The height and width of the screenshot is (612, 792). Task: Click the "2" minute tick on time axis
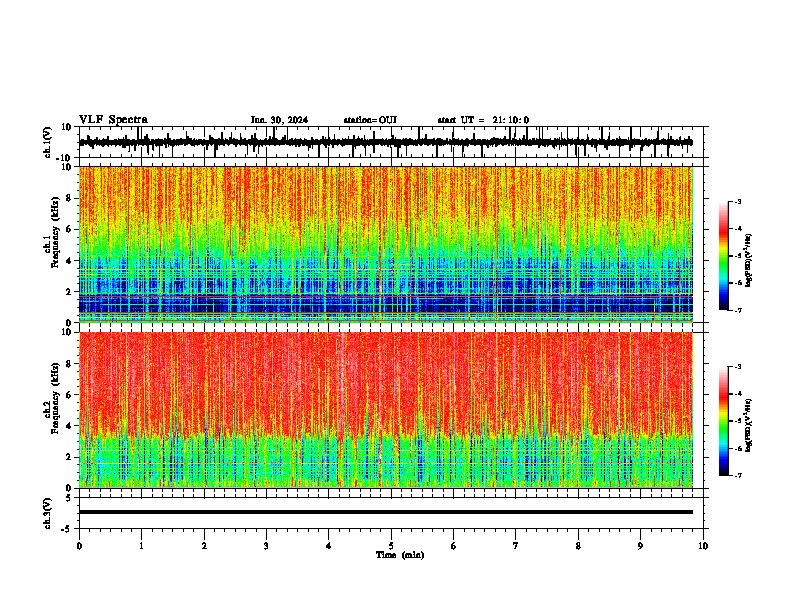click(204, 546)
